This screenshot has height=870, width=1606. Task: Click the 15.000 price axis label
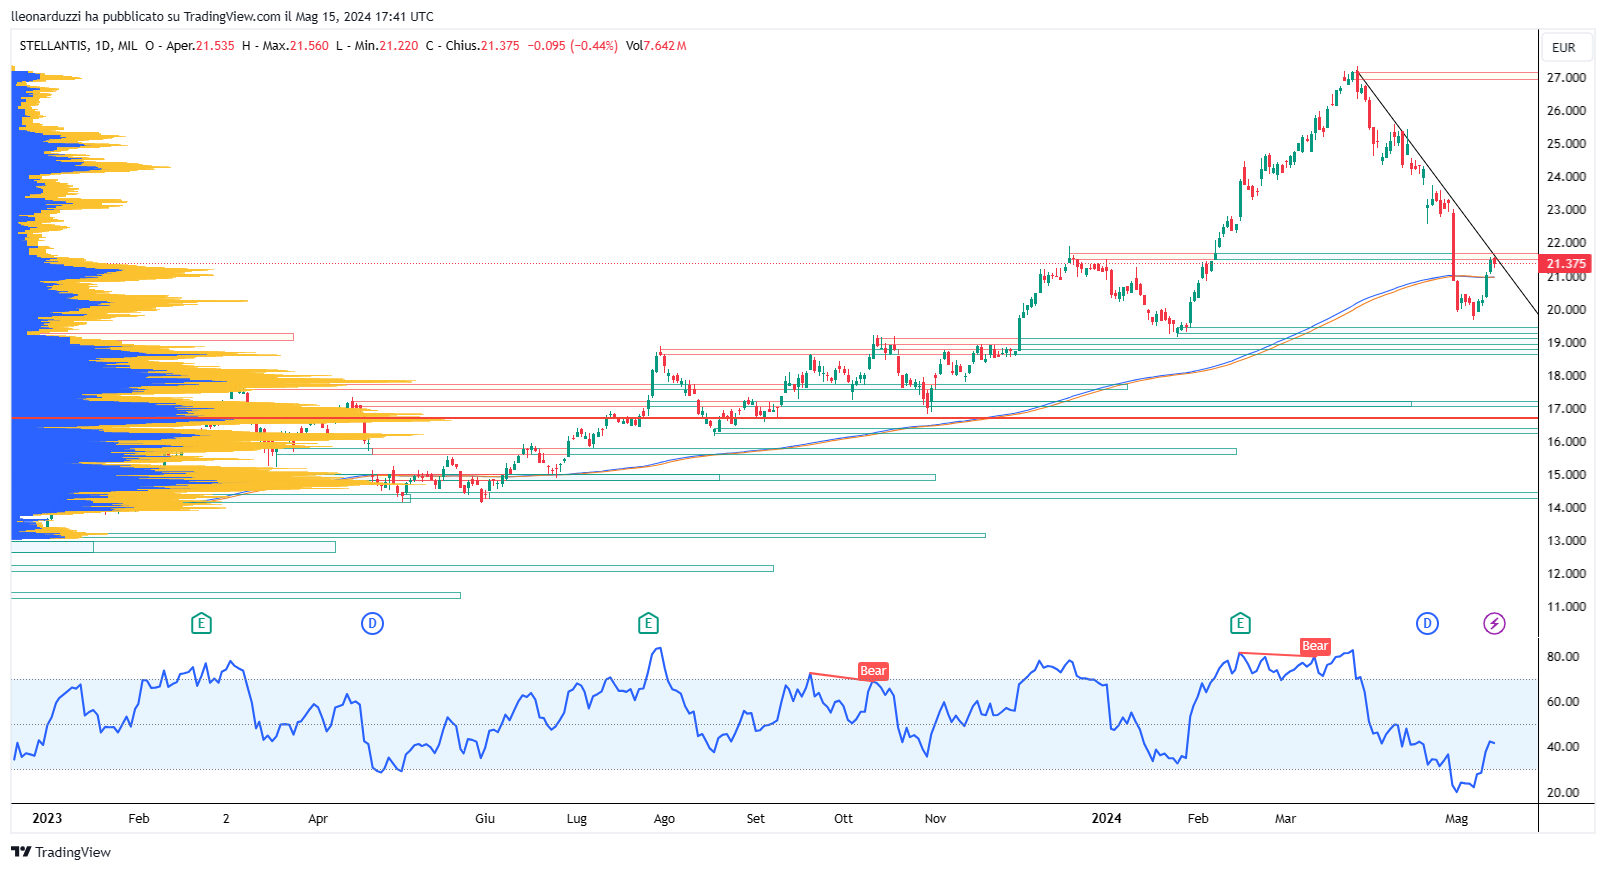(x=1566, y=475)
